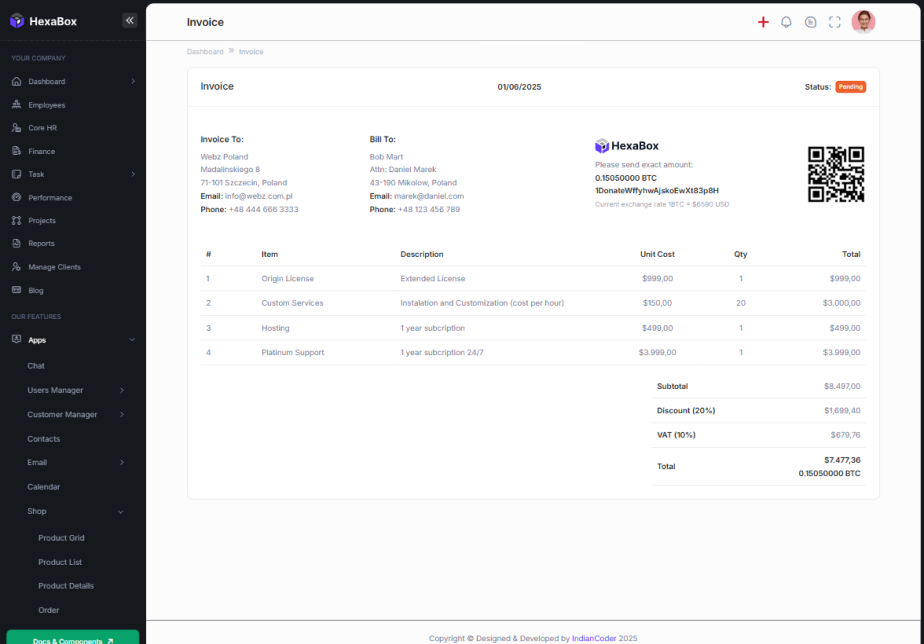The image size is (924, 644).
Task: Expand the Task submenu arrow
Action: click(133, 174)
